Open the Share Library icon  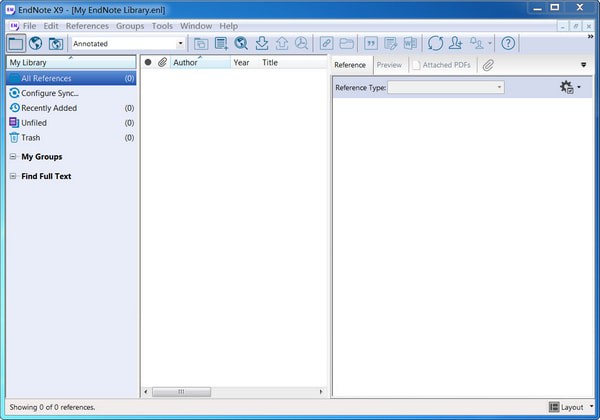[456, 43]
